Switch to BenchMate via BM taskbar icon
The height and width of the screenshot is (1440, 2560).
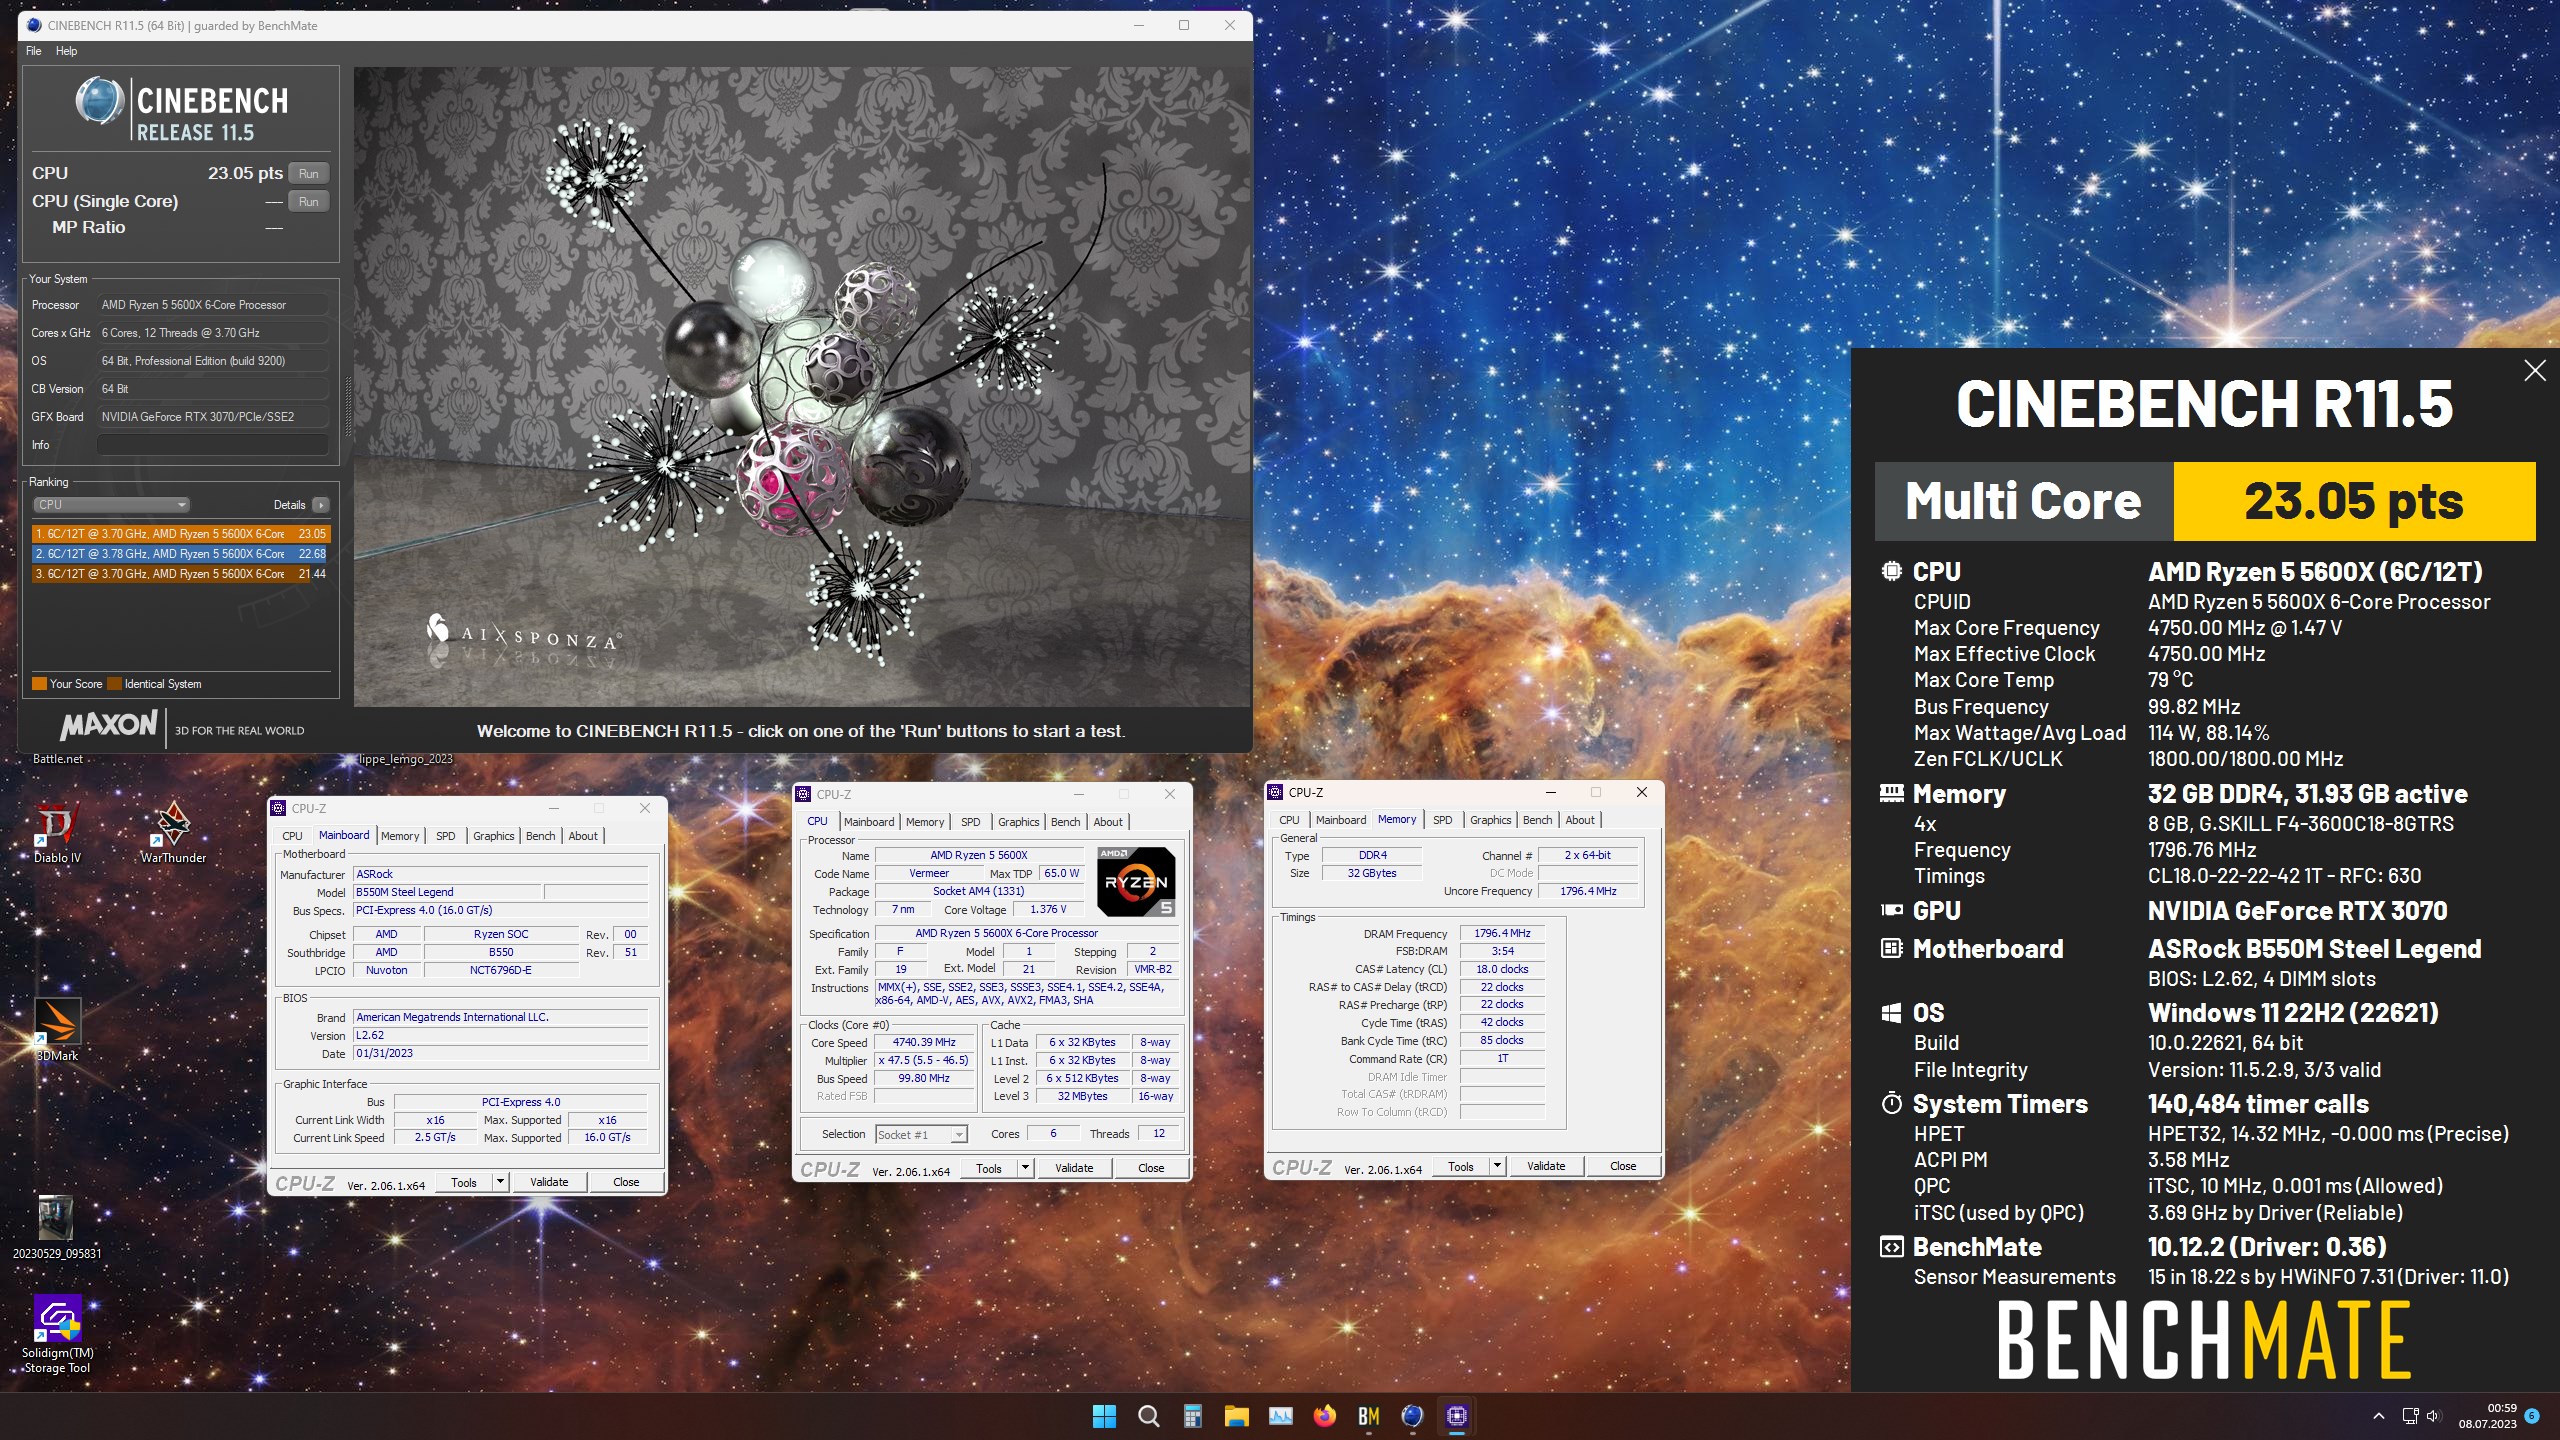tap(1369, 1416)
